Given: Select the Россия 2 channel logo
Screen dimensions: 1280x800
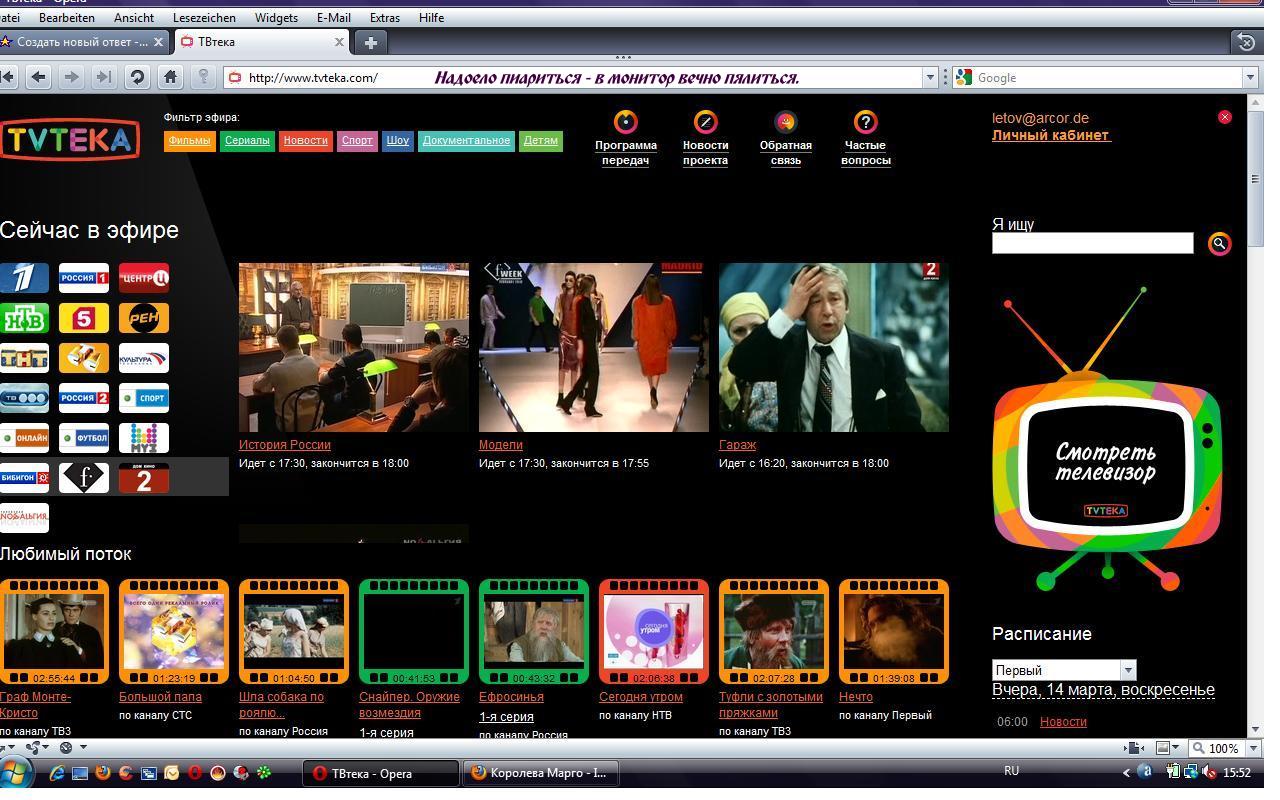Looking at the screenshot, I should (x=84, y=398).
